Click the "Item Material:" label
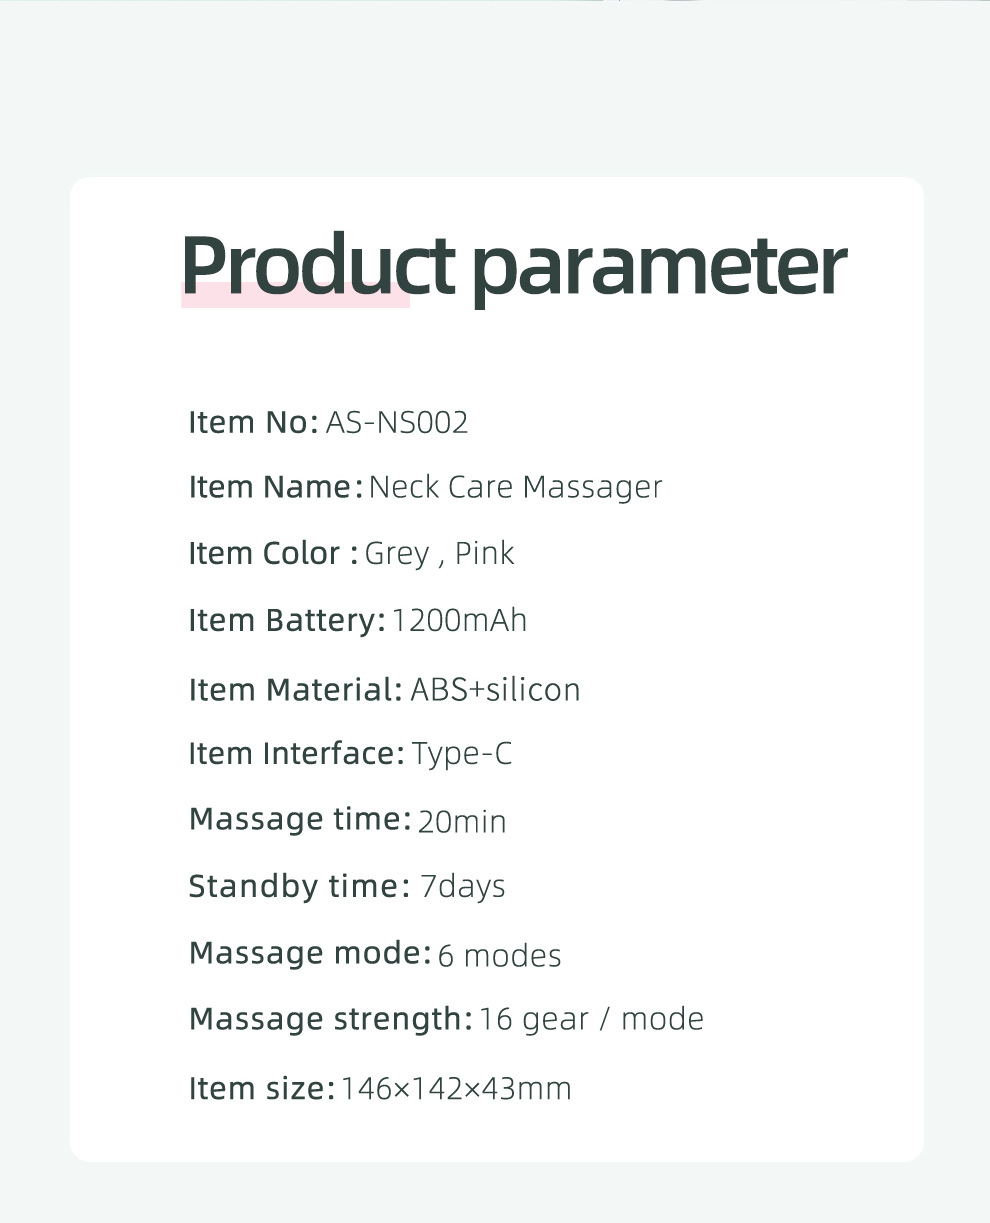 pyautogui.click(x=295, y=690)
